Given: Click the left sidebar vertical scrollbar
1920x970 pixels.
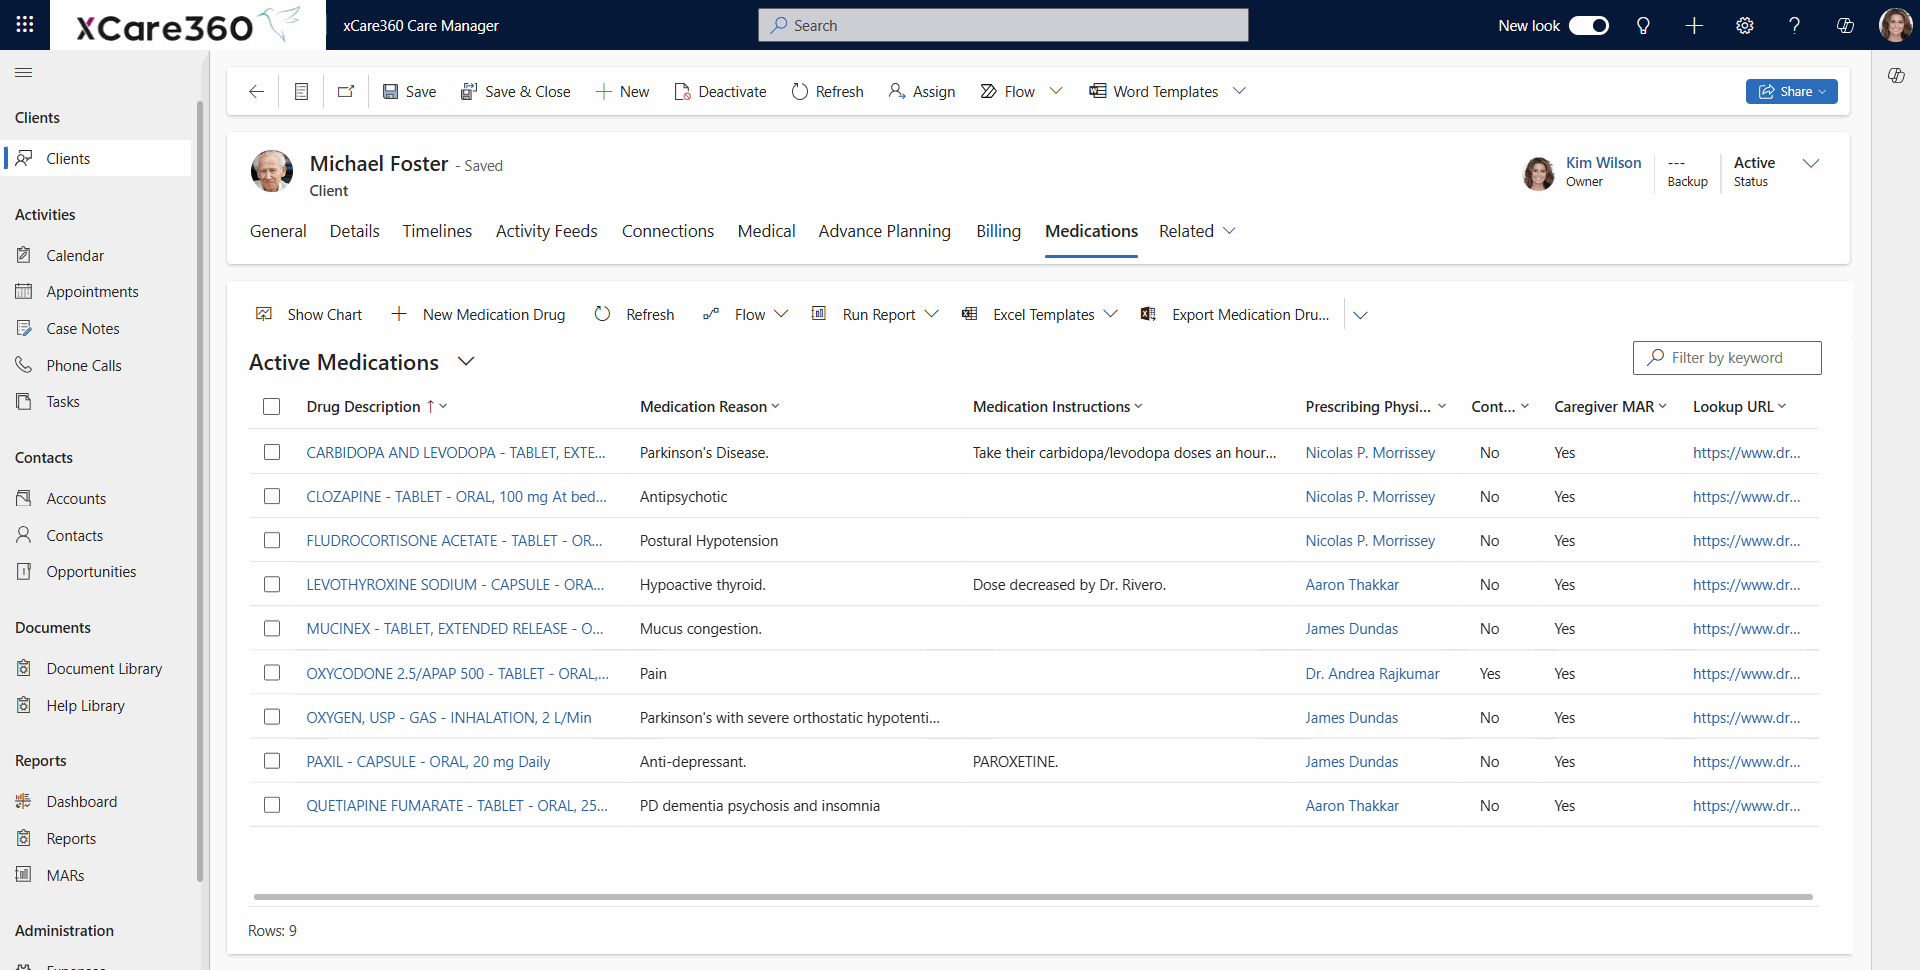Looking at the screenshot, I should pos(200,490).
